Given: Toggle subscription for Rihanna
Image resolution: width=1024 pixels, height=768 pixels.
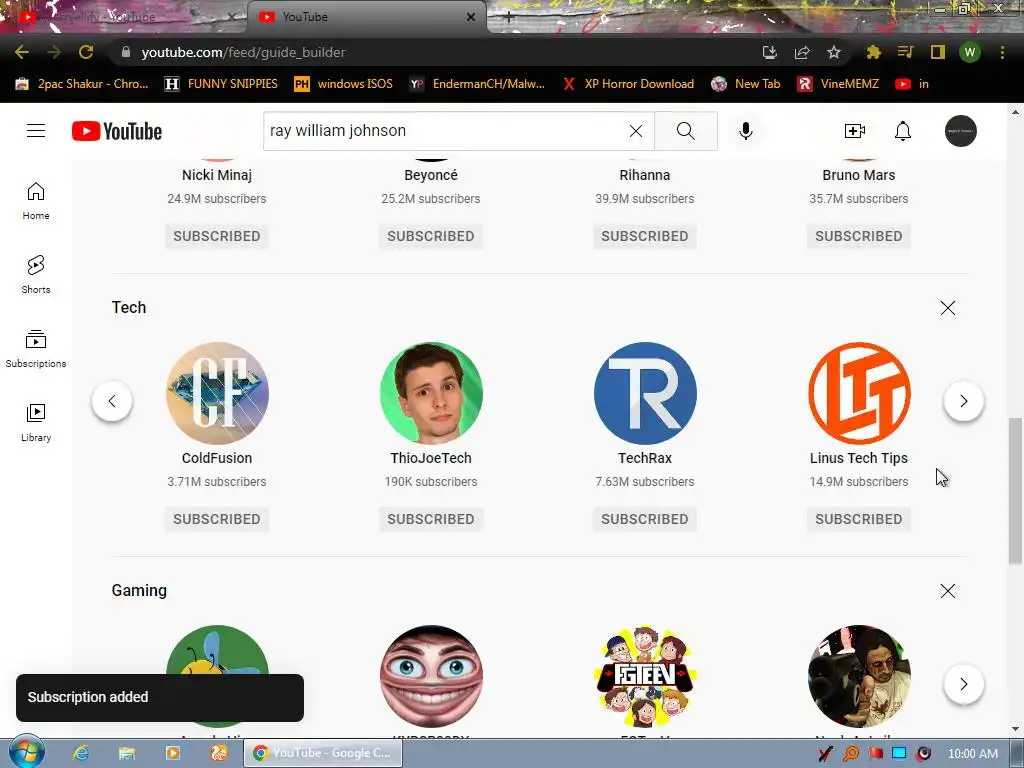Looking at the screenshot, I should (x=645, y=236).
